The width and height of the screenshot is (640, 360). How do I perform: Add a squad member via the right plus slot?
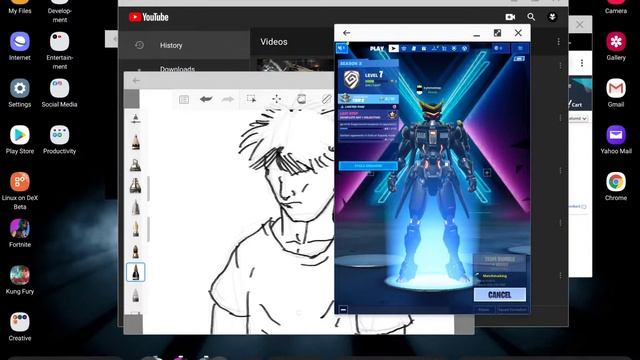(x=487, y=173)
